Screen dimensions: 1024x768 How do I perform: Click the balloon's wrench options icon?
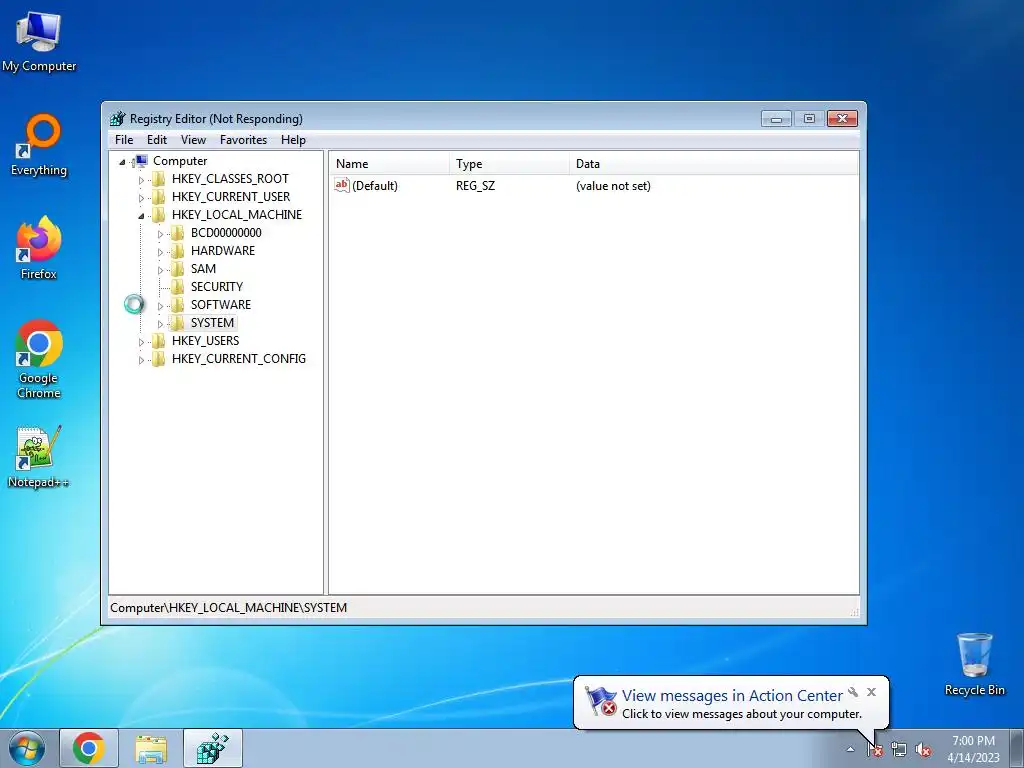click(x=853, y=692)
